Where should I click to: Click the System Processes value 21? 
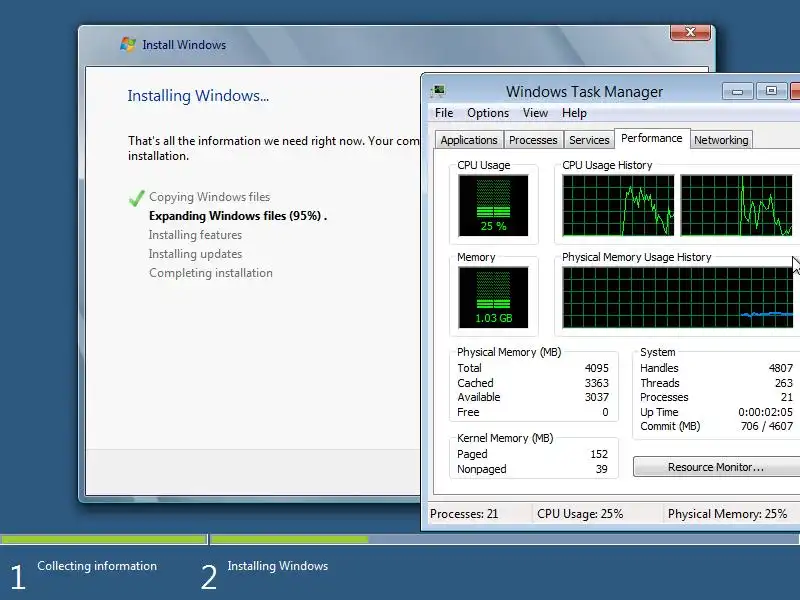pyautogui.click(x=787, y=397)
